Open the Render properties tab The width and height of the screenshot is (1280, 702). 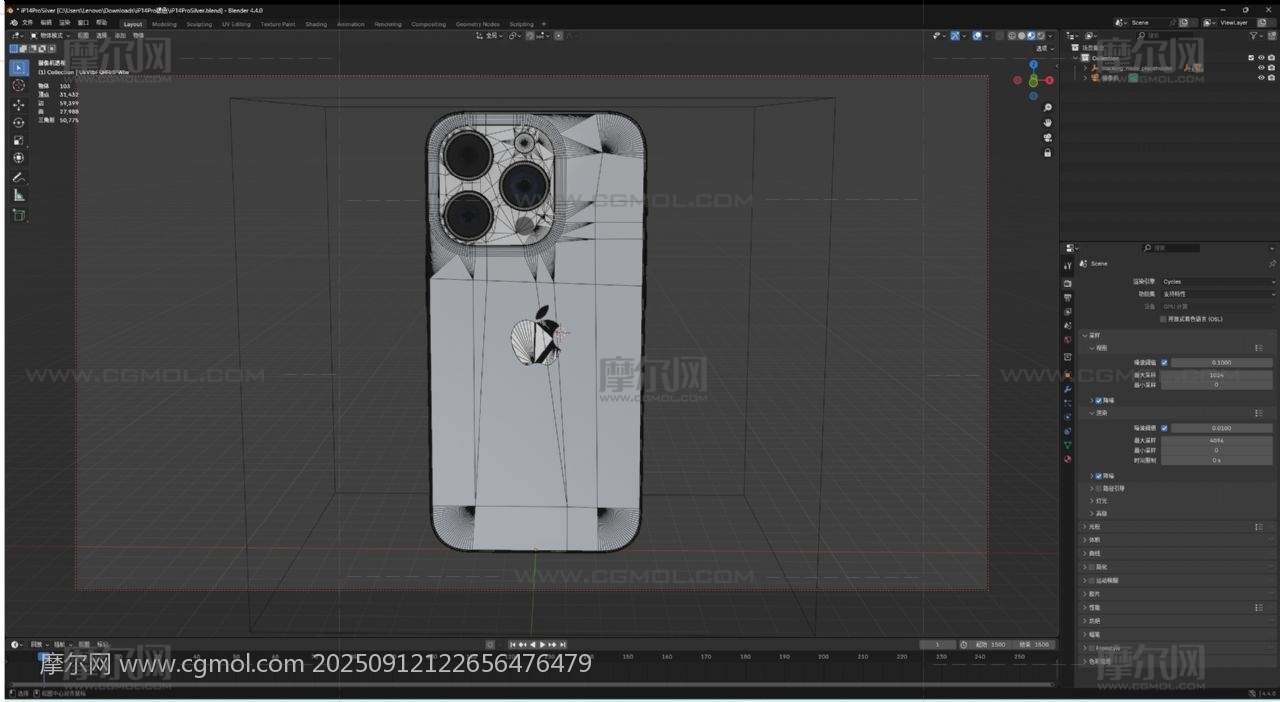(1067, 283)
